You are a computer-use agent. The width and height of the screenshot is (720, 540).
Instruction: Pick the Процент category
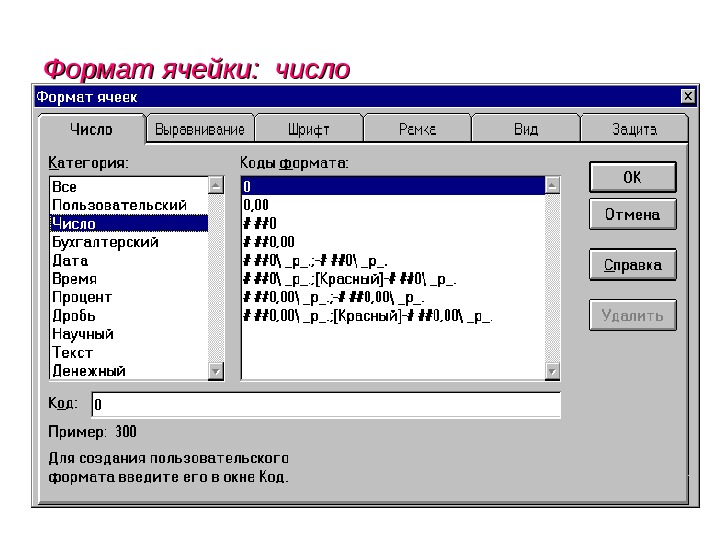[129, 297]
